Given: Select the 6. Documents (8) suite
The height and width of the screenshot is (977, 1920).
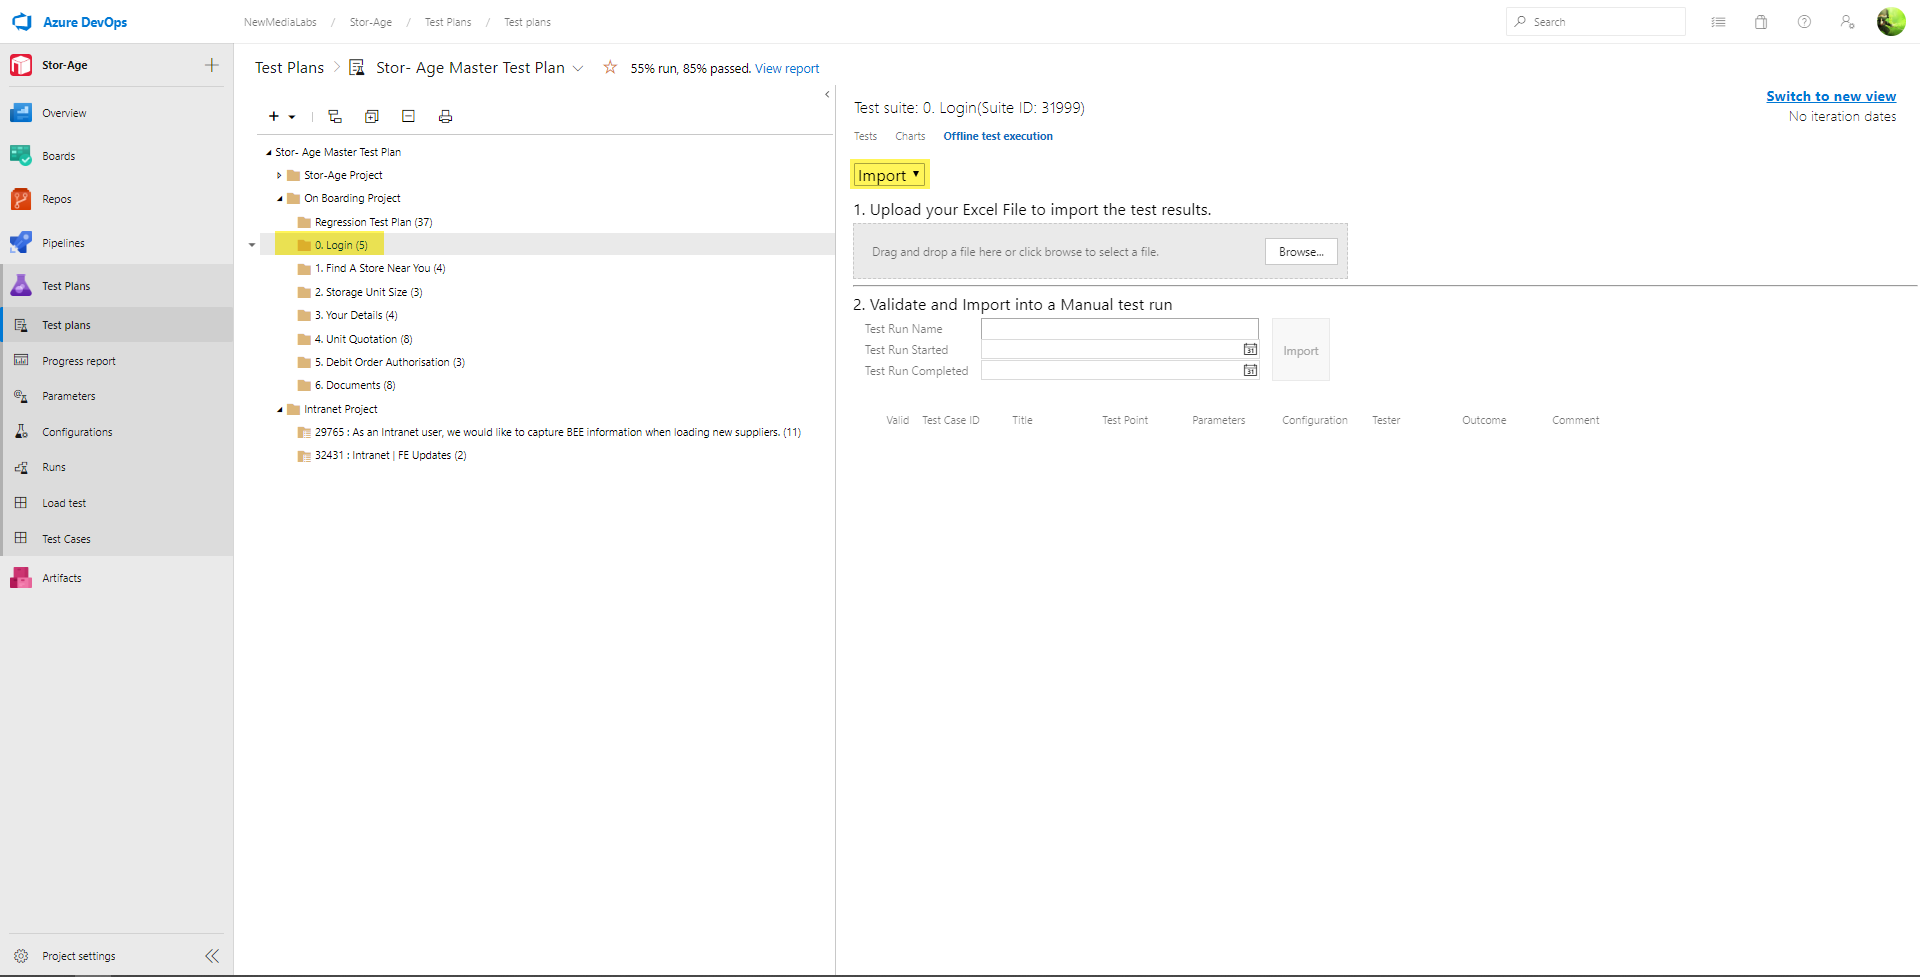Looking at the screenshot, I should 355,385.
